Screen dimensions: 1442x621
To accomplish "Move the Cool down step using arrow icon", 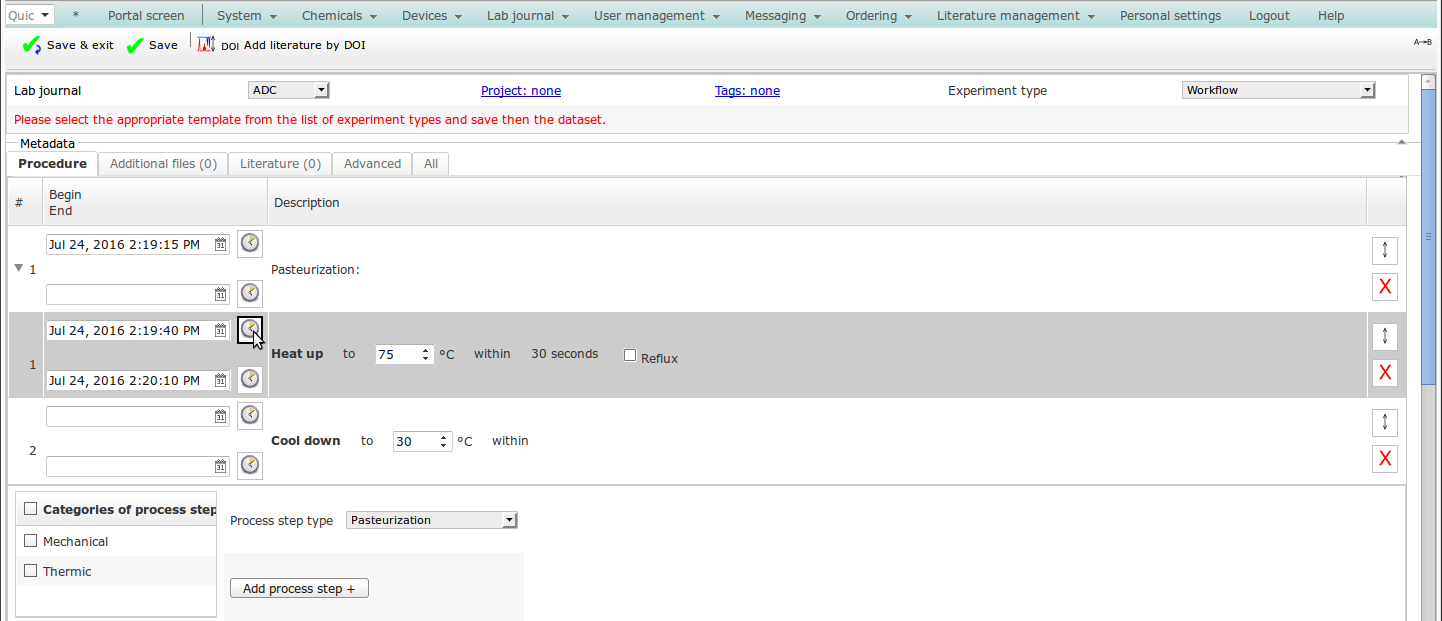I will click(x=1384, y=422).
